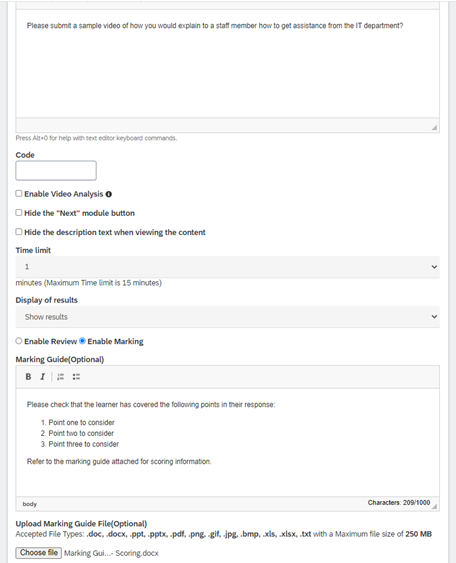Click the Marking Guide editor resize corner
This screenshot has height=563, width=456.
click(x=434, y=506)
